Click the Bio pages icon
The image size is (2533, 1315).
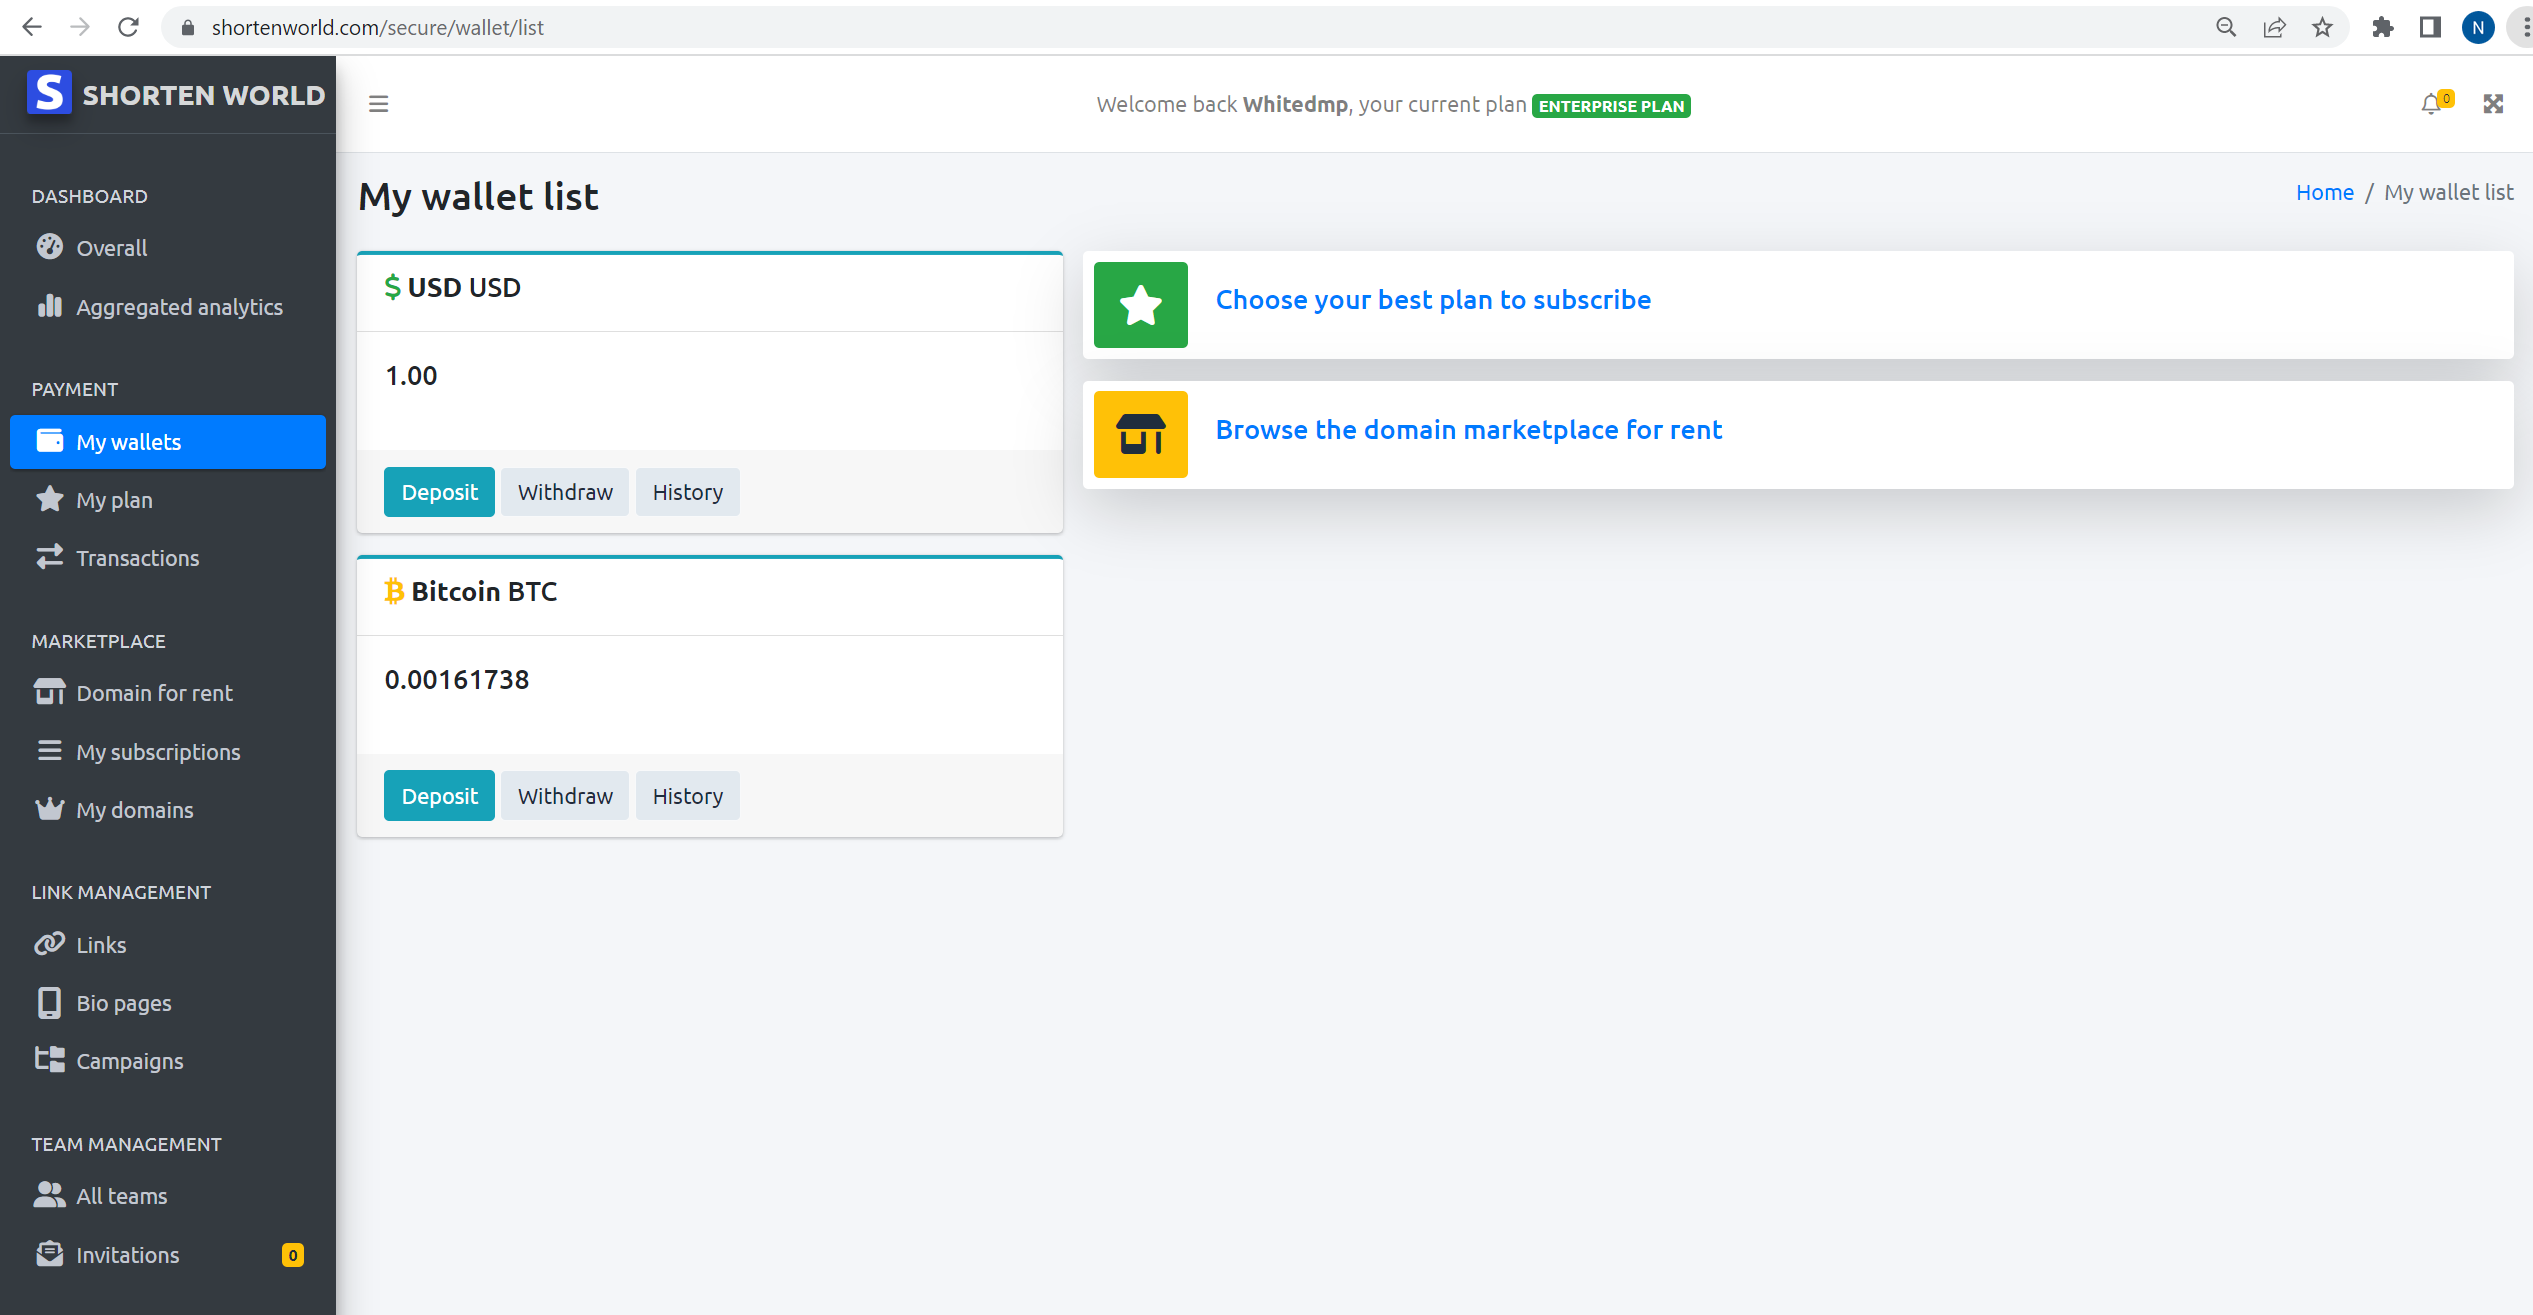pyautogui.click(x=50, y=1002)
